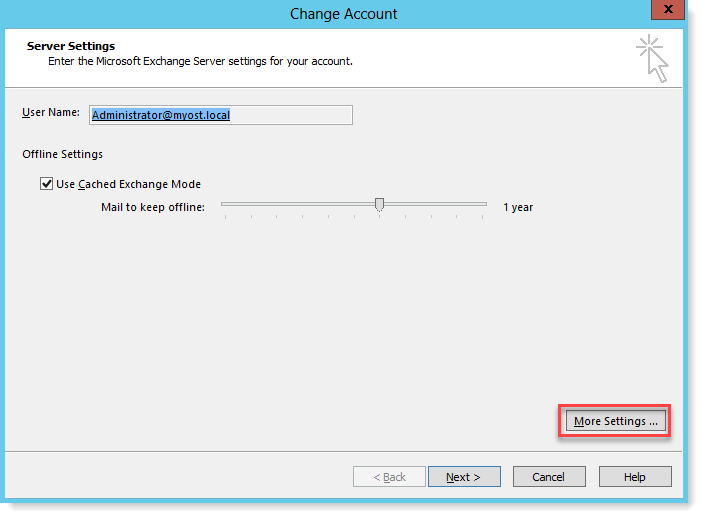Close the Change Account window

point(668,9)
